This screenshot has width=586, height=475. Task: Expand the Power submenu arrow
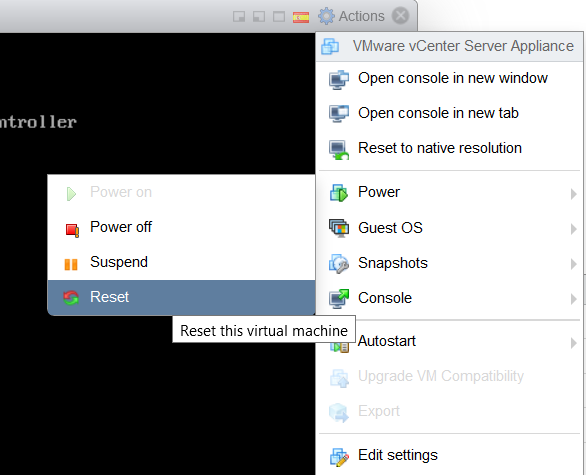point(573,194)
